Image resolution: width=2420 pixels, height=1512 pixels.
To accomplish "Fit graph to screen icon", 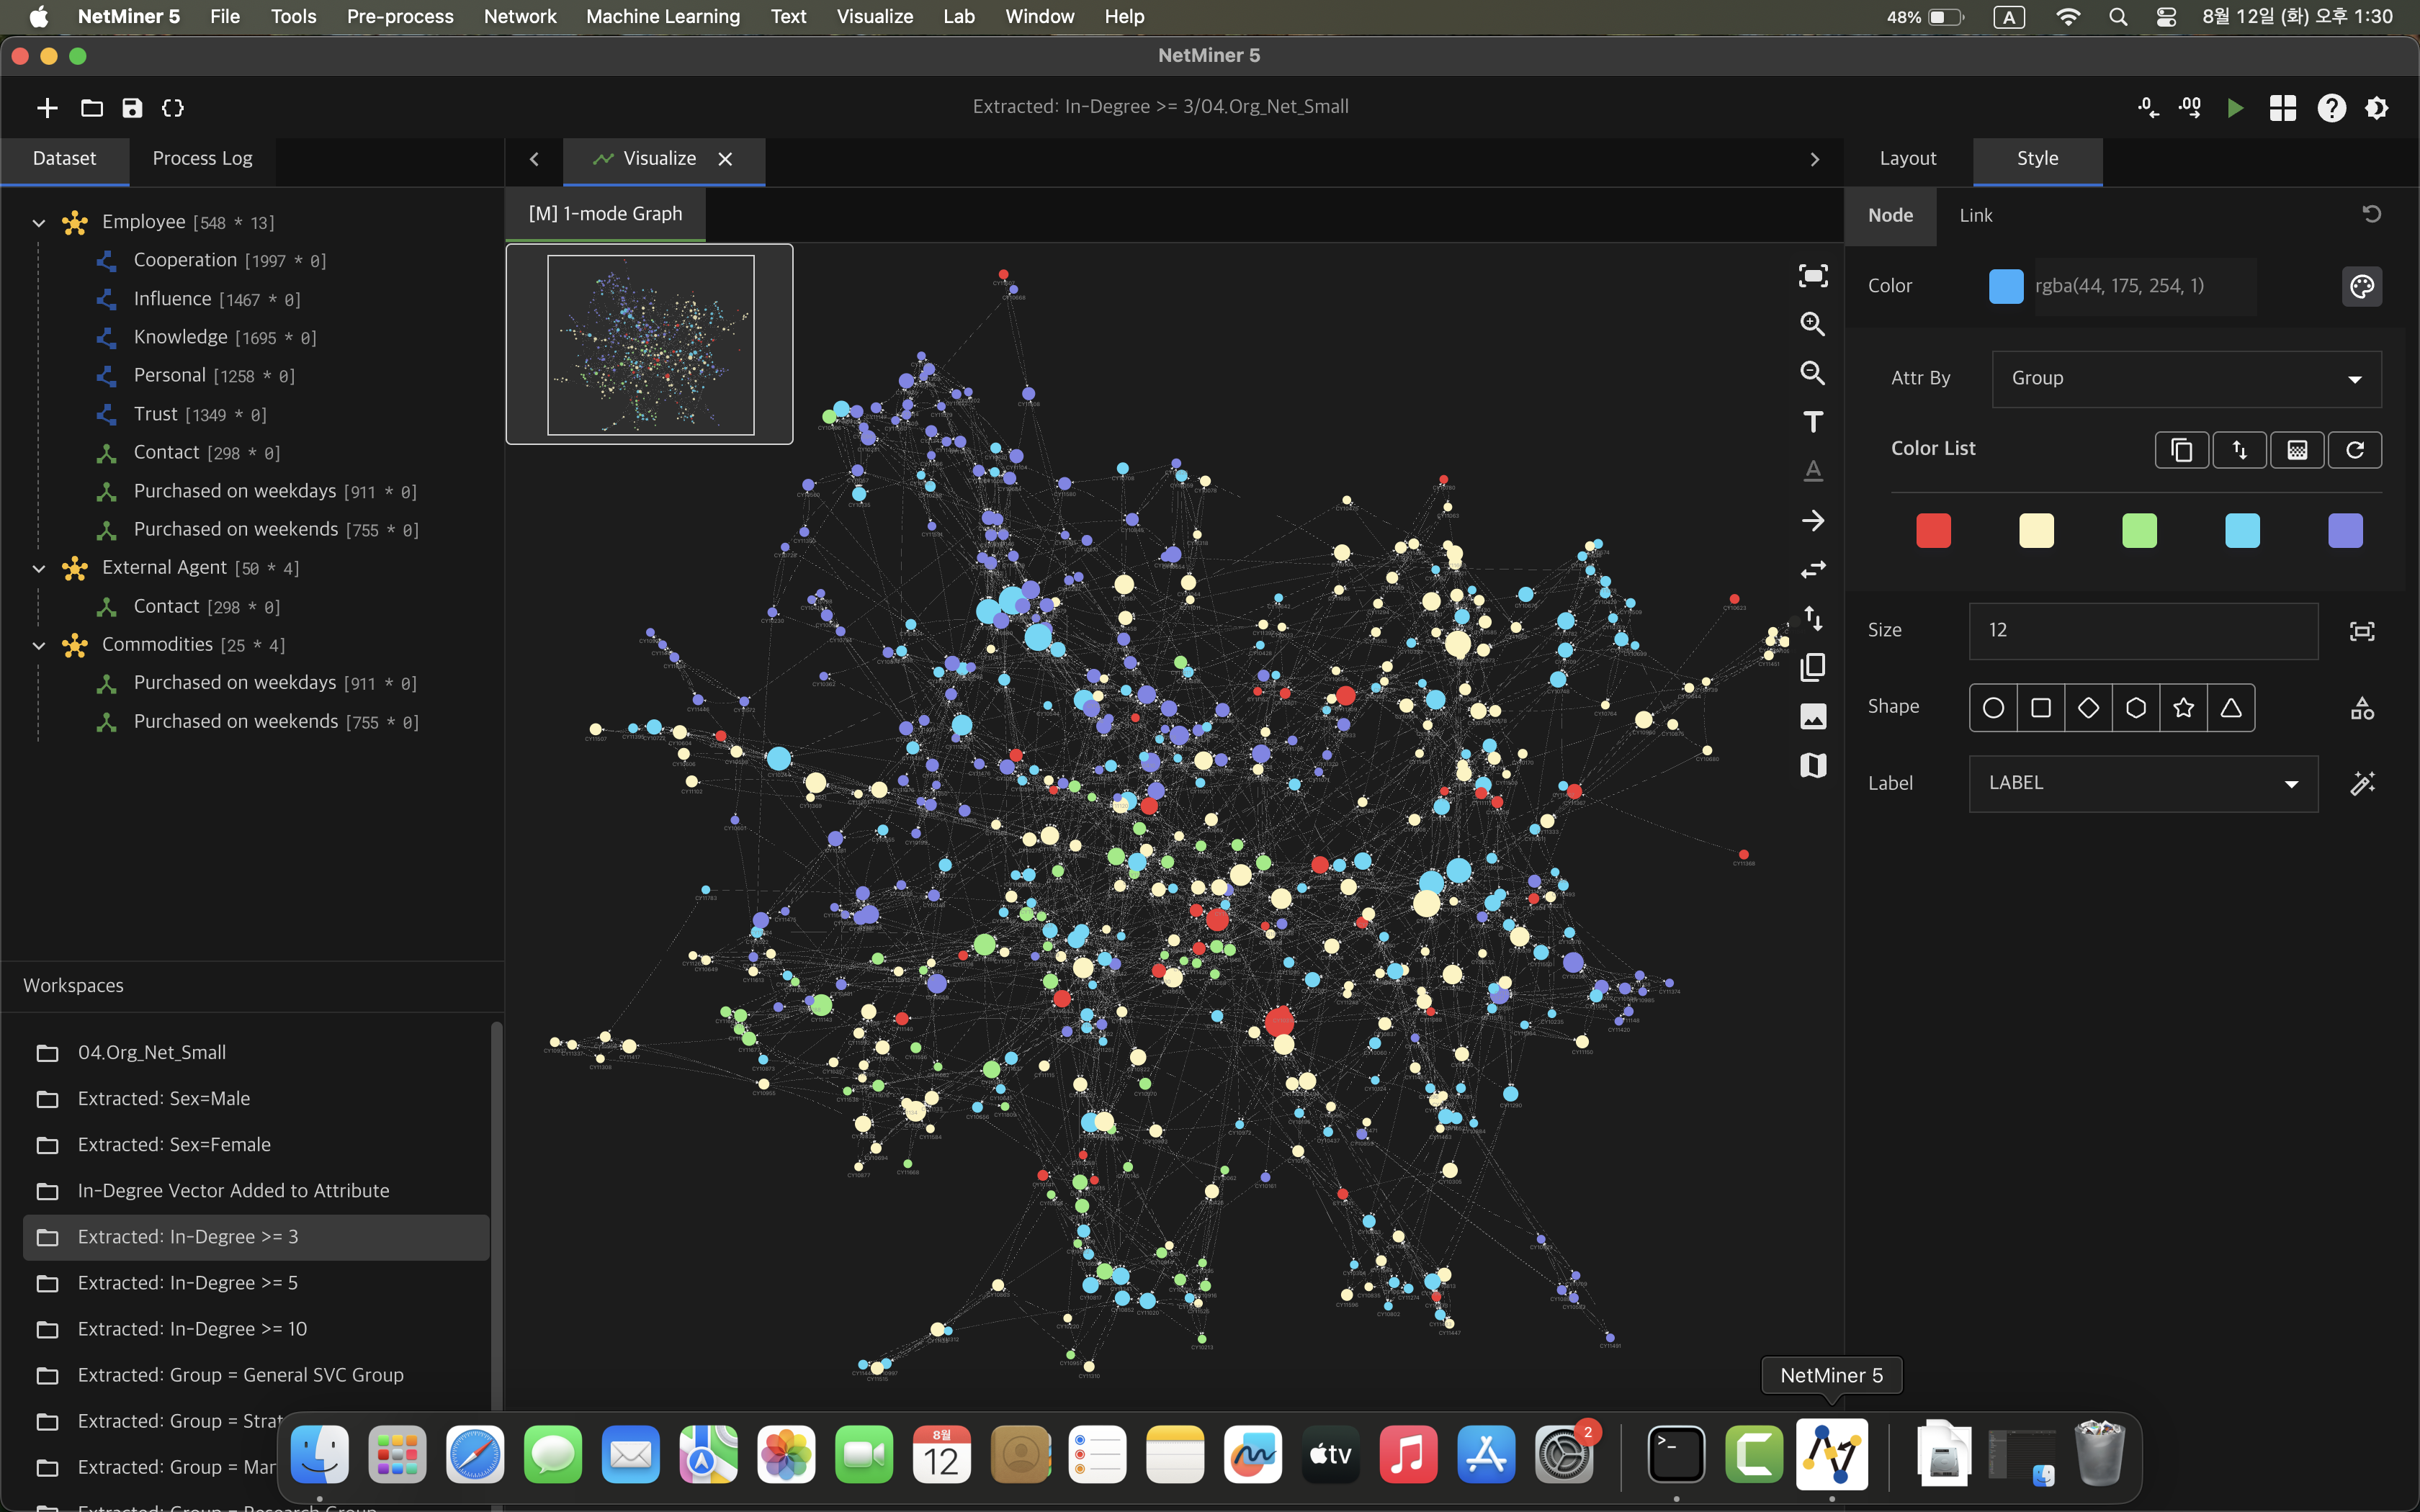I will click(1813, 276).
